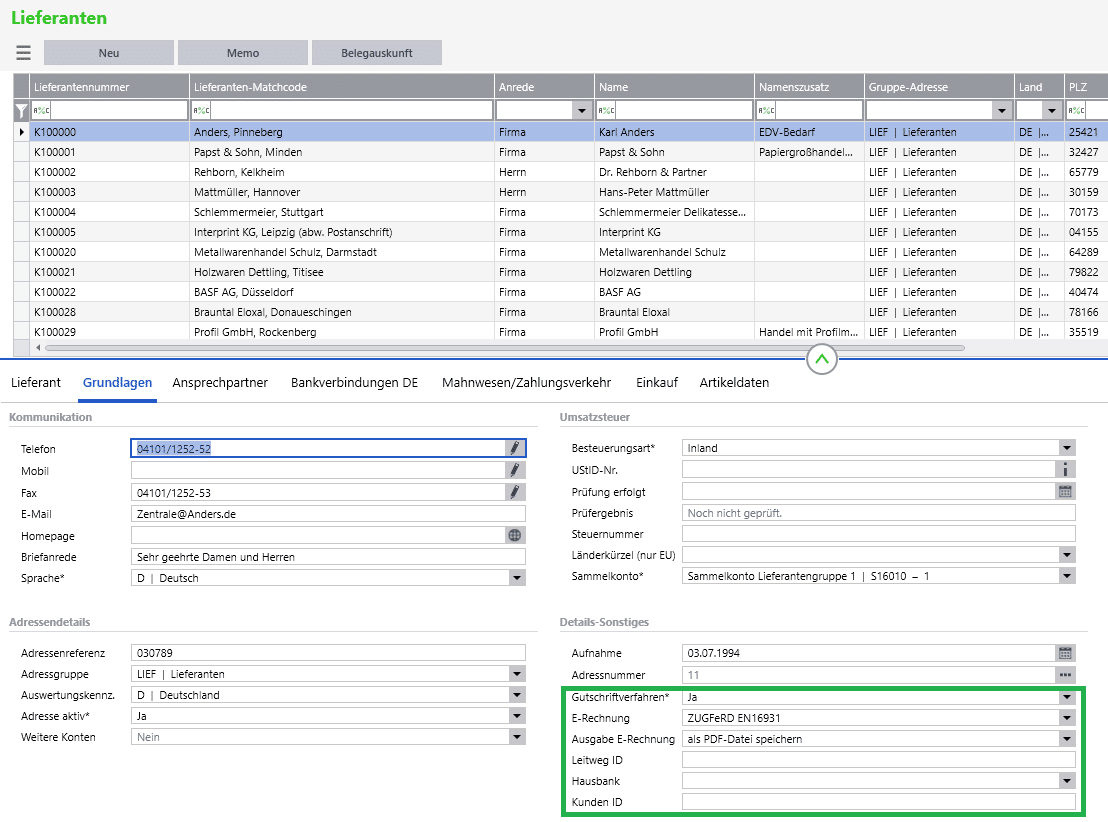Image resolution: width=1108 pixels, height=822 pixels.
Task: Open calendar icon for Aufnahme date
Action: (1066, 653)
